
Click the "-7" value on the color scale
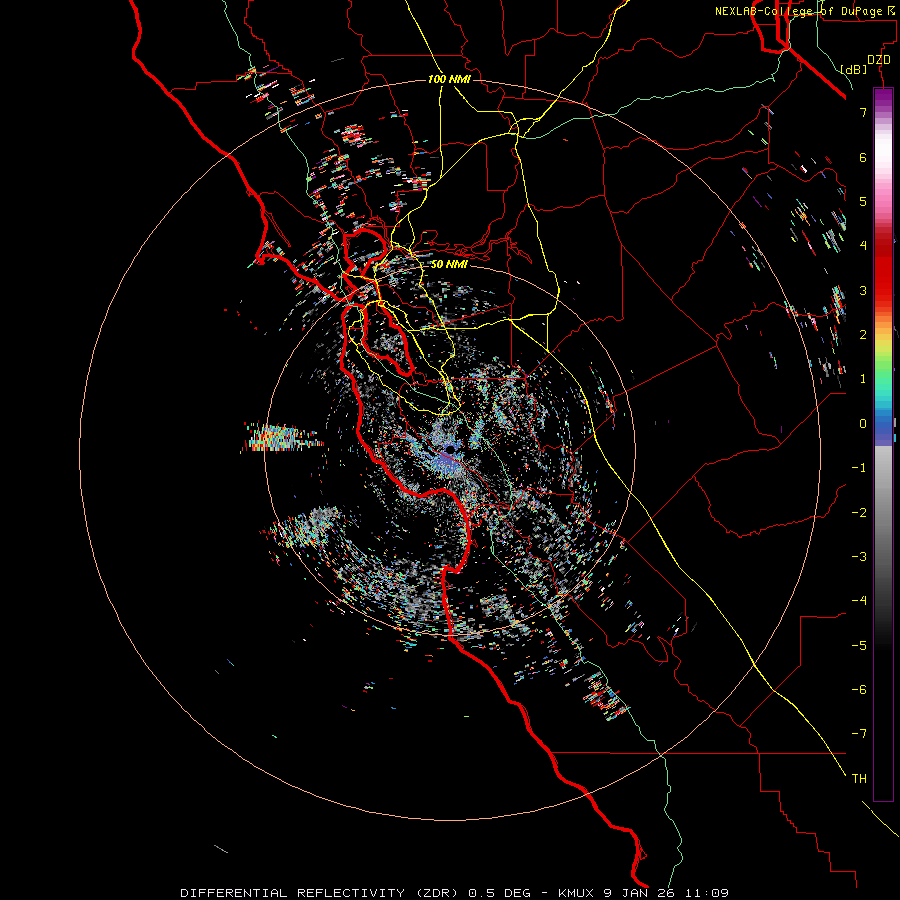coord(859,734)
